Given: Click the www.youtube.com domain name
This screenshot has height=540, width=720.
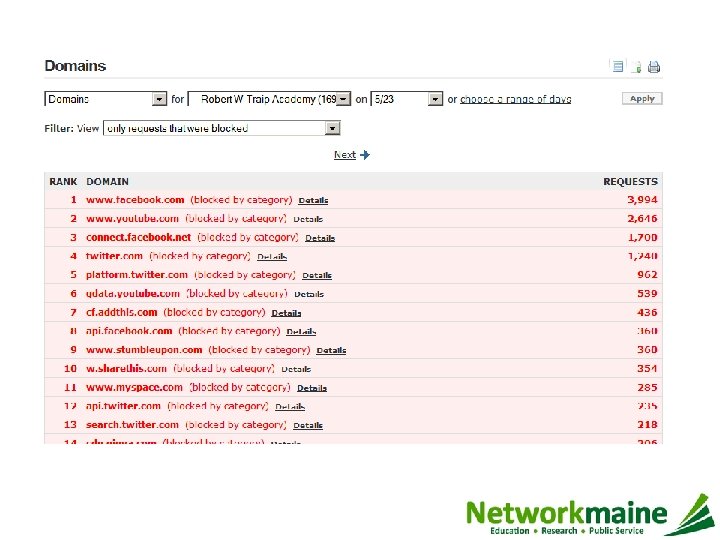Looking at the screenshot, I should 132,219.
